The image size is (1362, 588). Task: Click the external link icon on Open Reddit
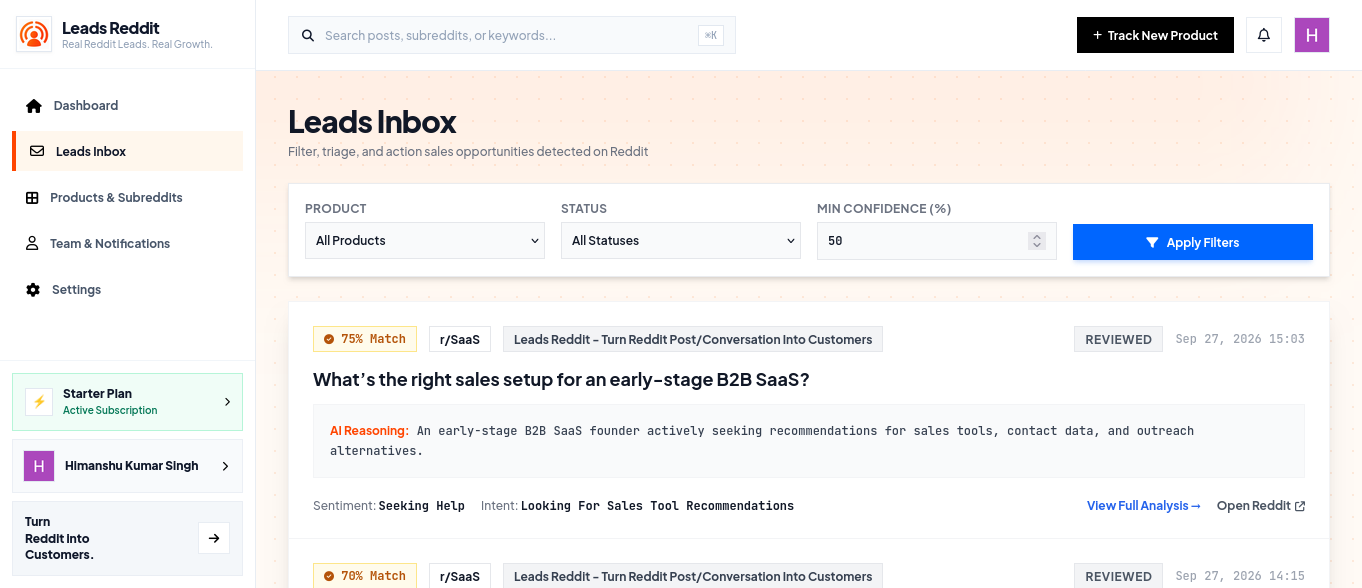point(1300,506)
